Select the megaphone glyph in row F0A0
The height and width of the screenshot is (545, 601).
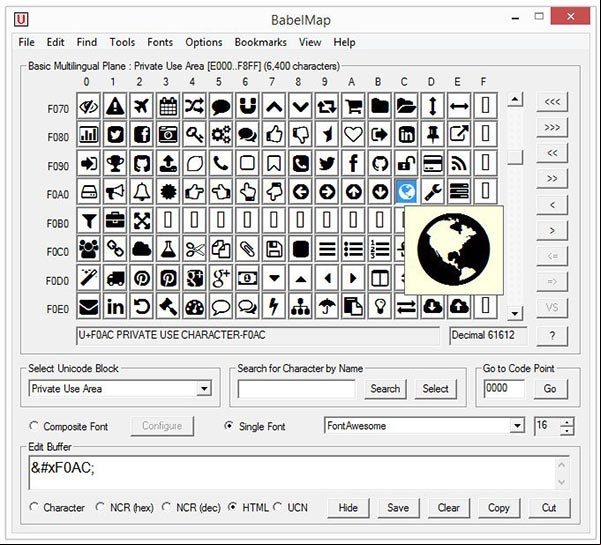tap(115, 192)
